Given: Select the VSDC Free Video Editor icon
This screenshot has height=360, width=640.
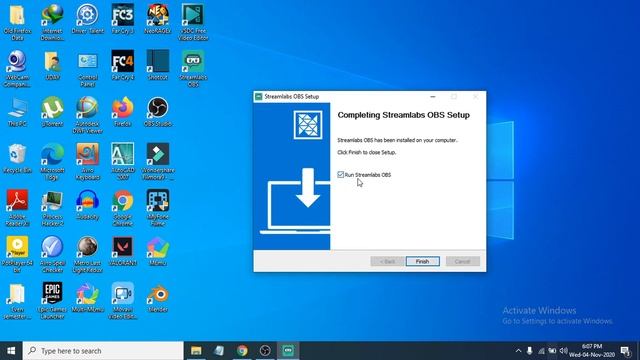Looking at the screenshot, I should tap(193, 22).
